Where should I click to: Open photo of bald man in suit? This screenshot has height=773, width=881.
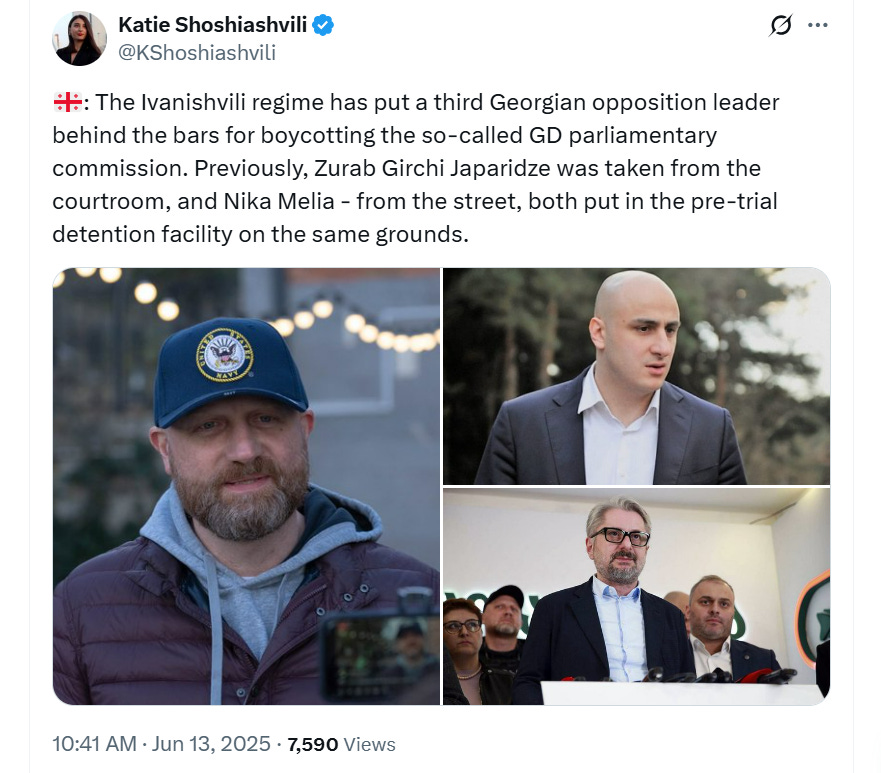point(637,376)
